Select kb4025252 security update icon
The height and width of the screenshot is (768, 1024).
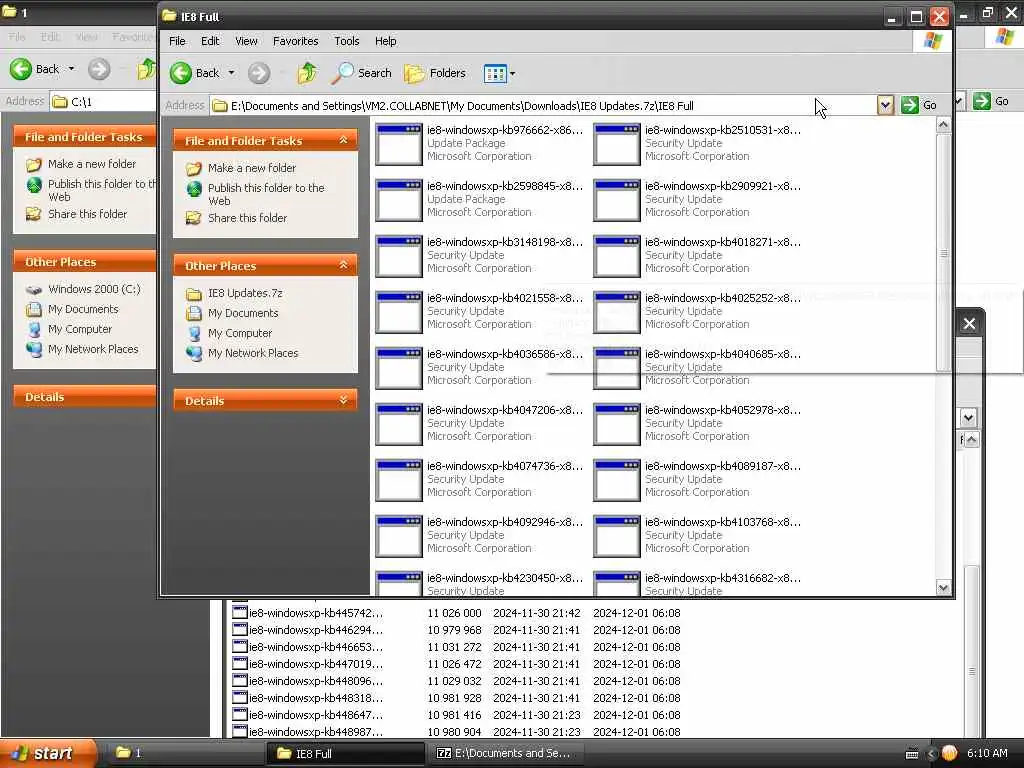616,312
